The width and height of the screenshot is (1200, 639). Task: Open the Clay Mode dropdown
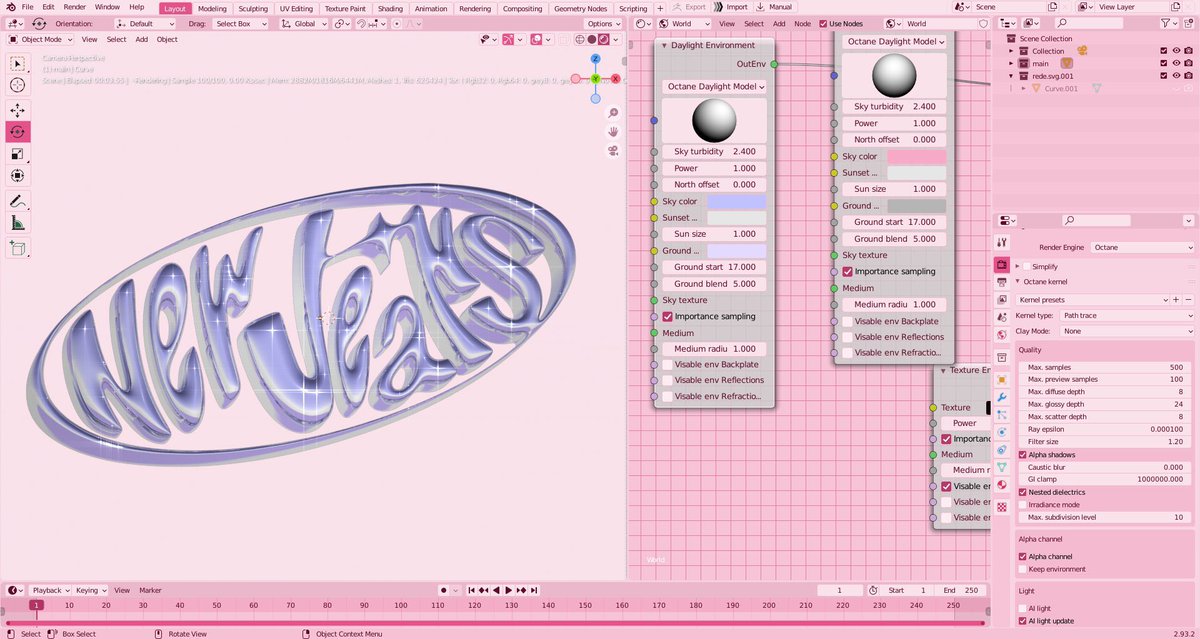[1128, 331]
